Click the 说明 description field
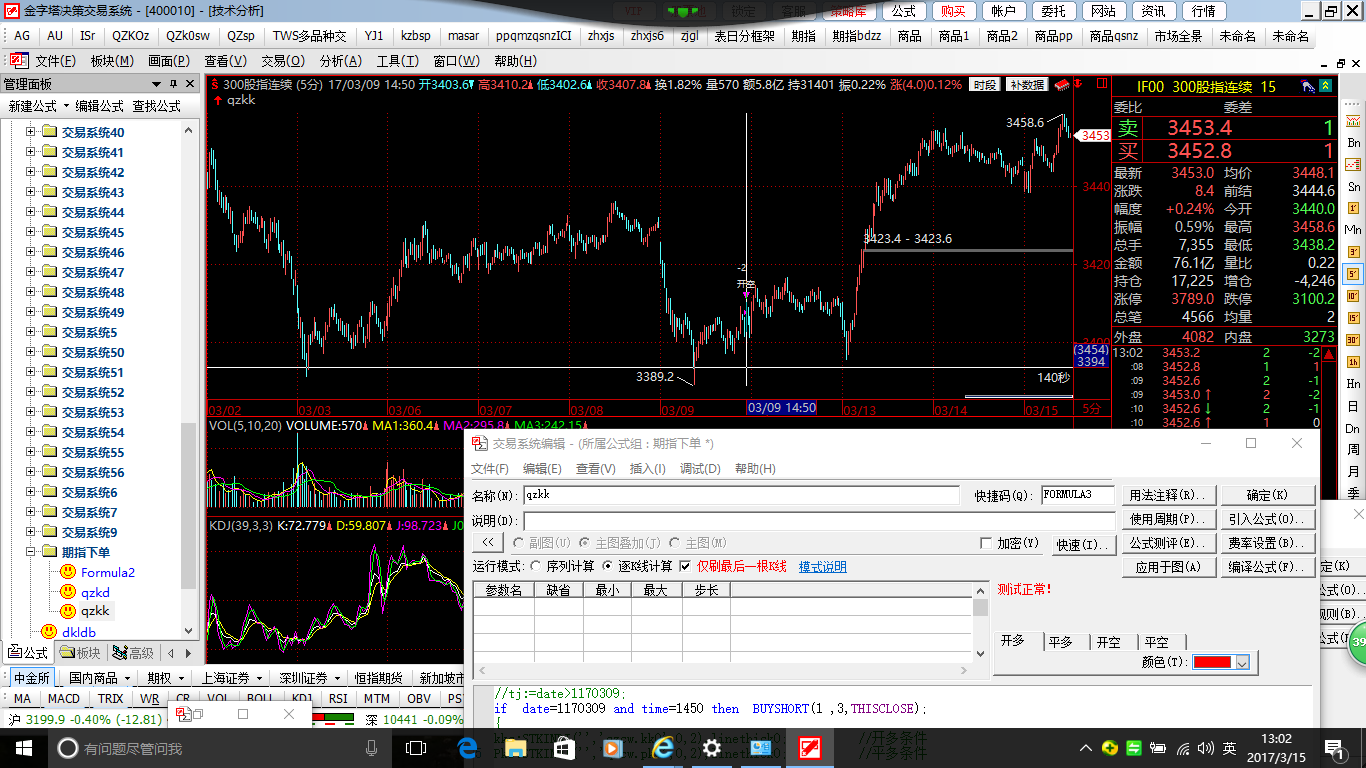This screenshot has height=768, width=1366. (x=819, y=521)
